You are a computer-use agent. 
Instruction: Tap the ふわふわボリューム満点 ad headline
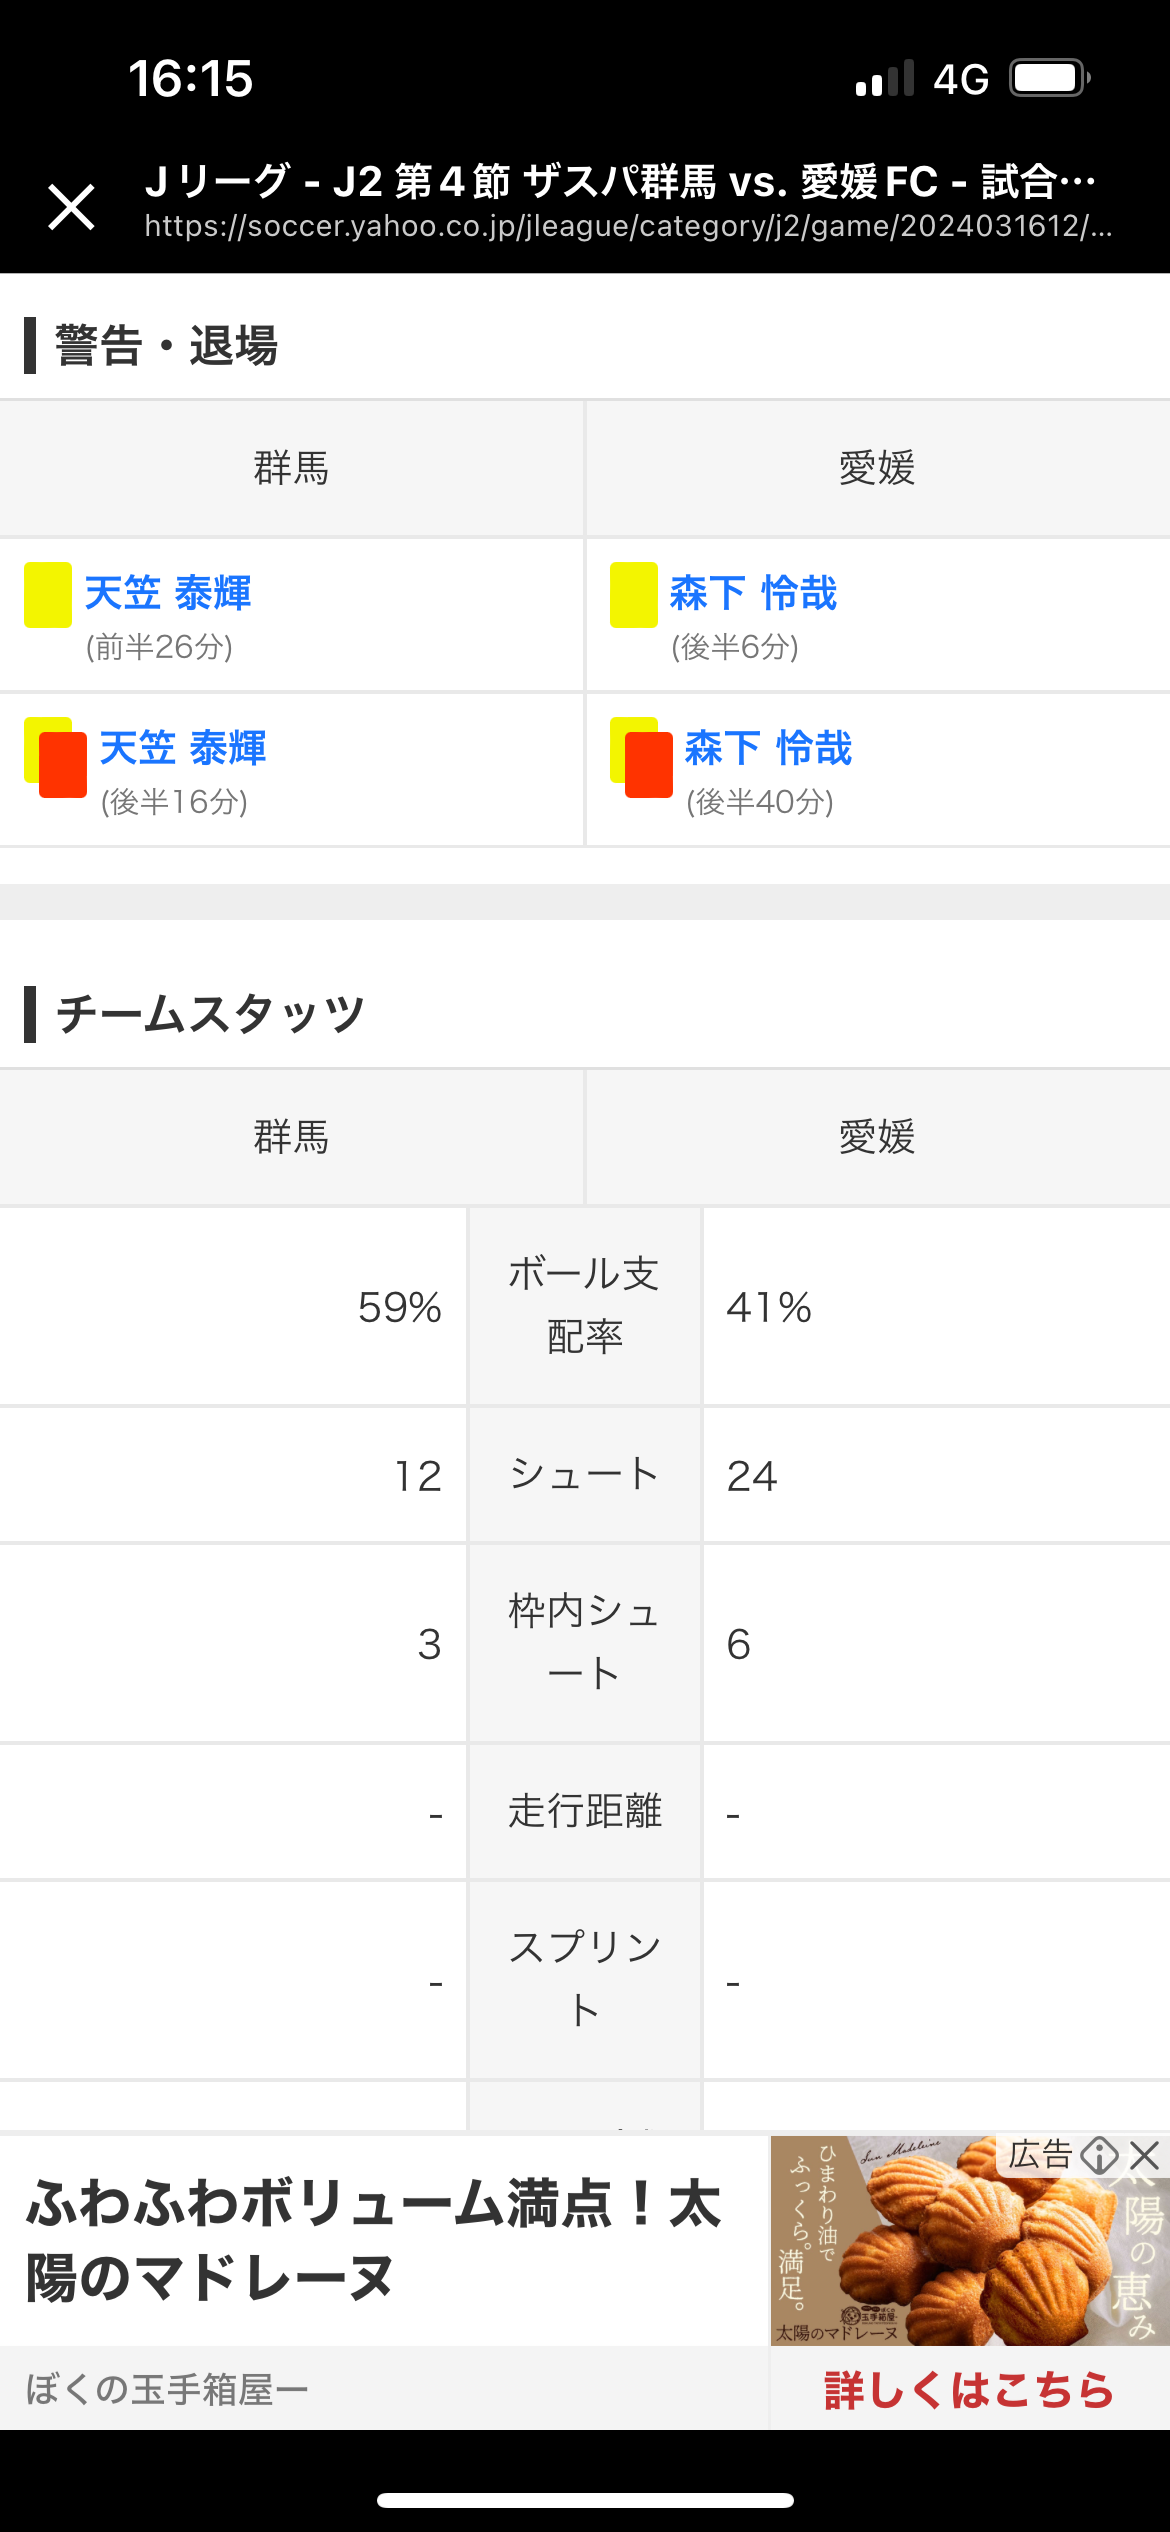(375, 2240)
